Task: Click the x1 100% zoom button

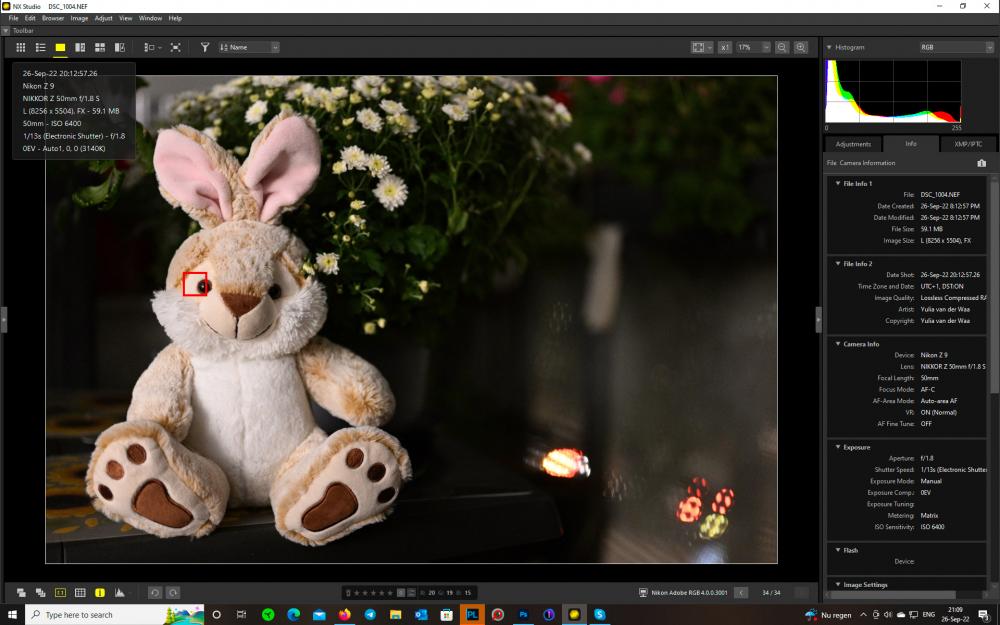Action: point(724,47)
